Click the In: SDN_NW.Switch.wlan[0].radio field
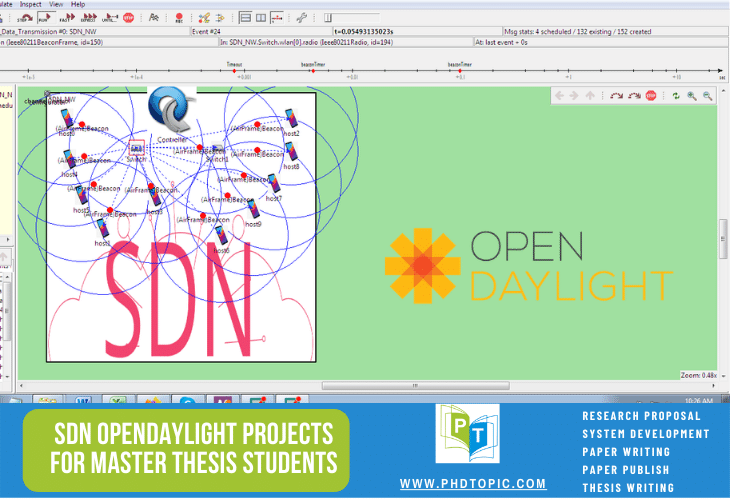730x500 pixels. 346,42
